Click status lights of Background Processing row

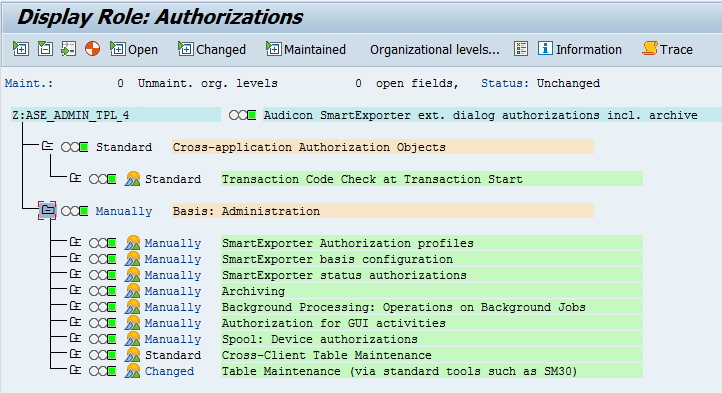pyautogui.click(x=103, y=307)
